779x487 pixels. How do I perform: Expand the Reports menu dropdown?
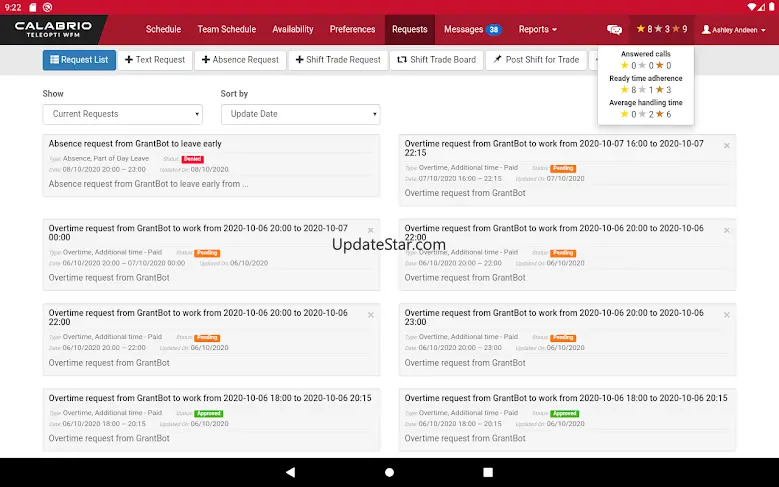538,30
